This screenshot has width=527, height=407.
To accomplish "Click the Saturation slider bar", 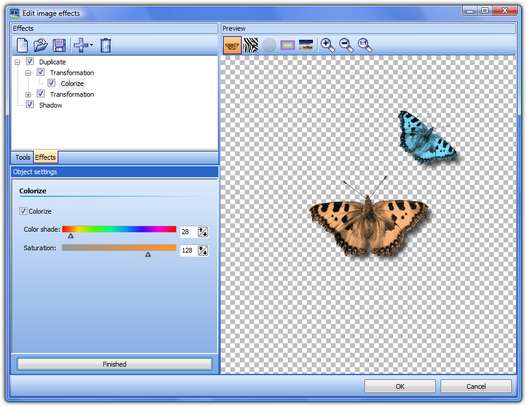I will tap(119, 248).
